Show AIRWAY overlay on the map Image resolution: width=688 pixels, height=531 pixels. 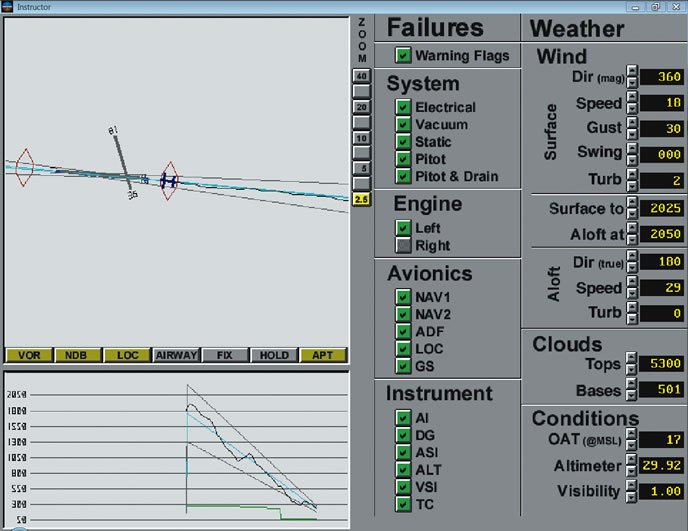click(x=176, y=355)
